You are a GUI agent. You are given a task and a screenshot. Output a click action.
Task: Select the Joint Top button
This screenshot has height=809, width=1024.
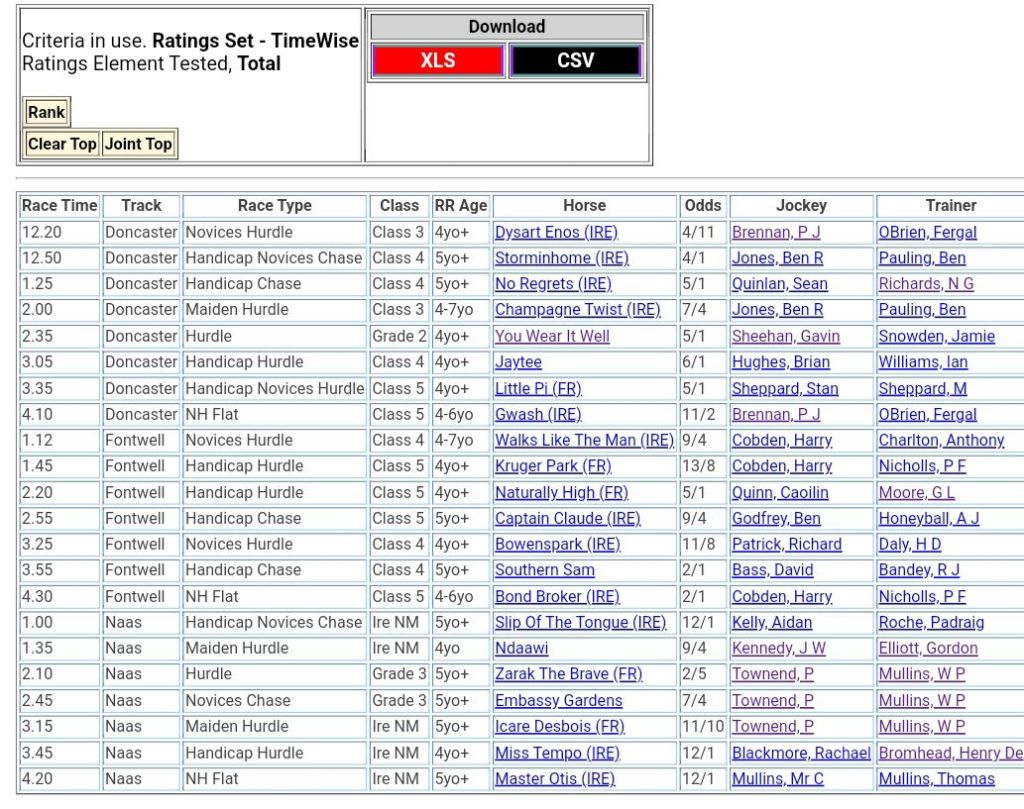[x=138, y=144]
